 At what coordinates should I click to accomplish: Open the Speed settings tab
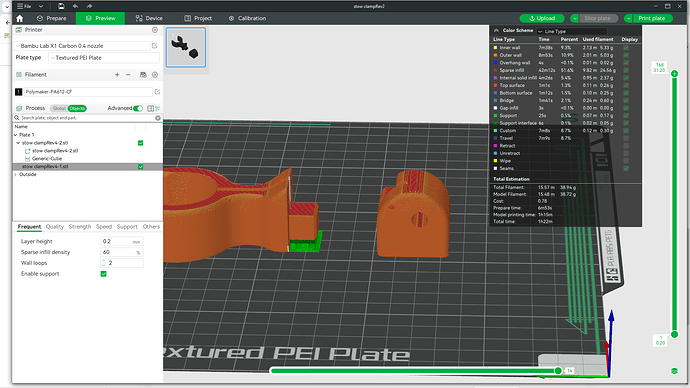coord(104,227)
